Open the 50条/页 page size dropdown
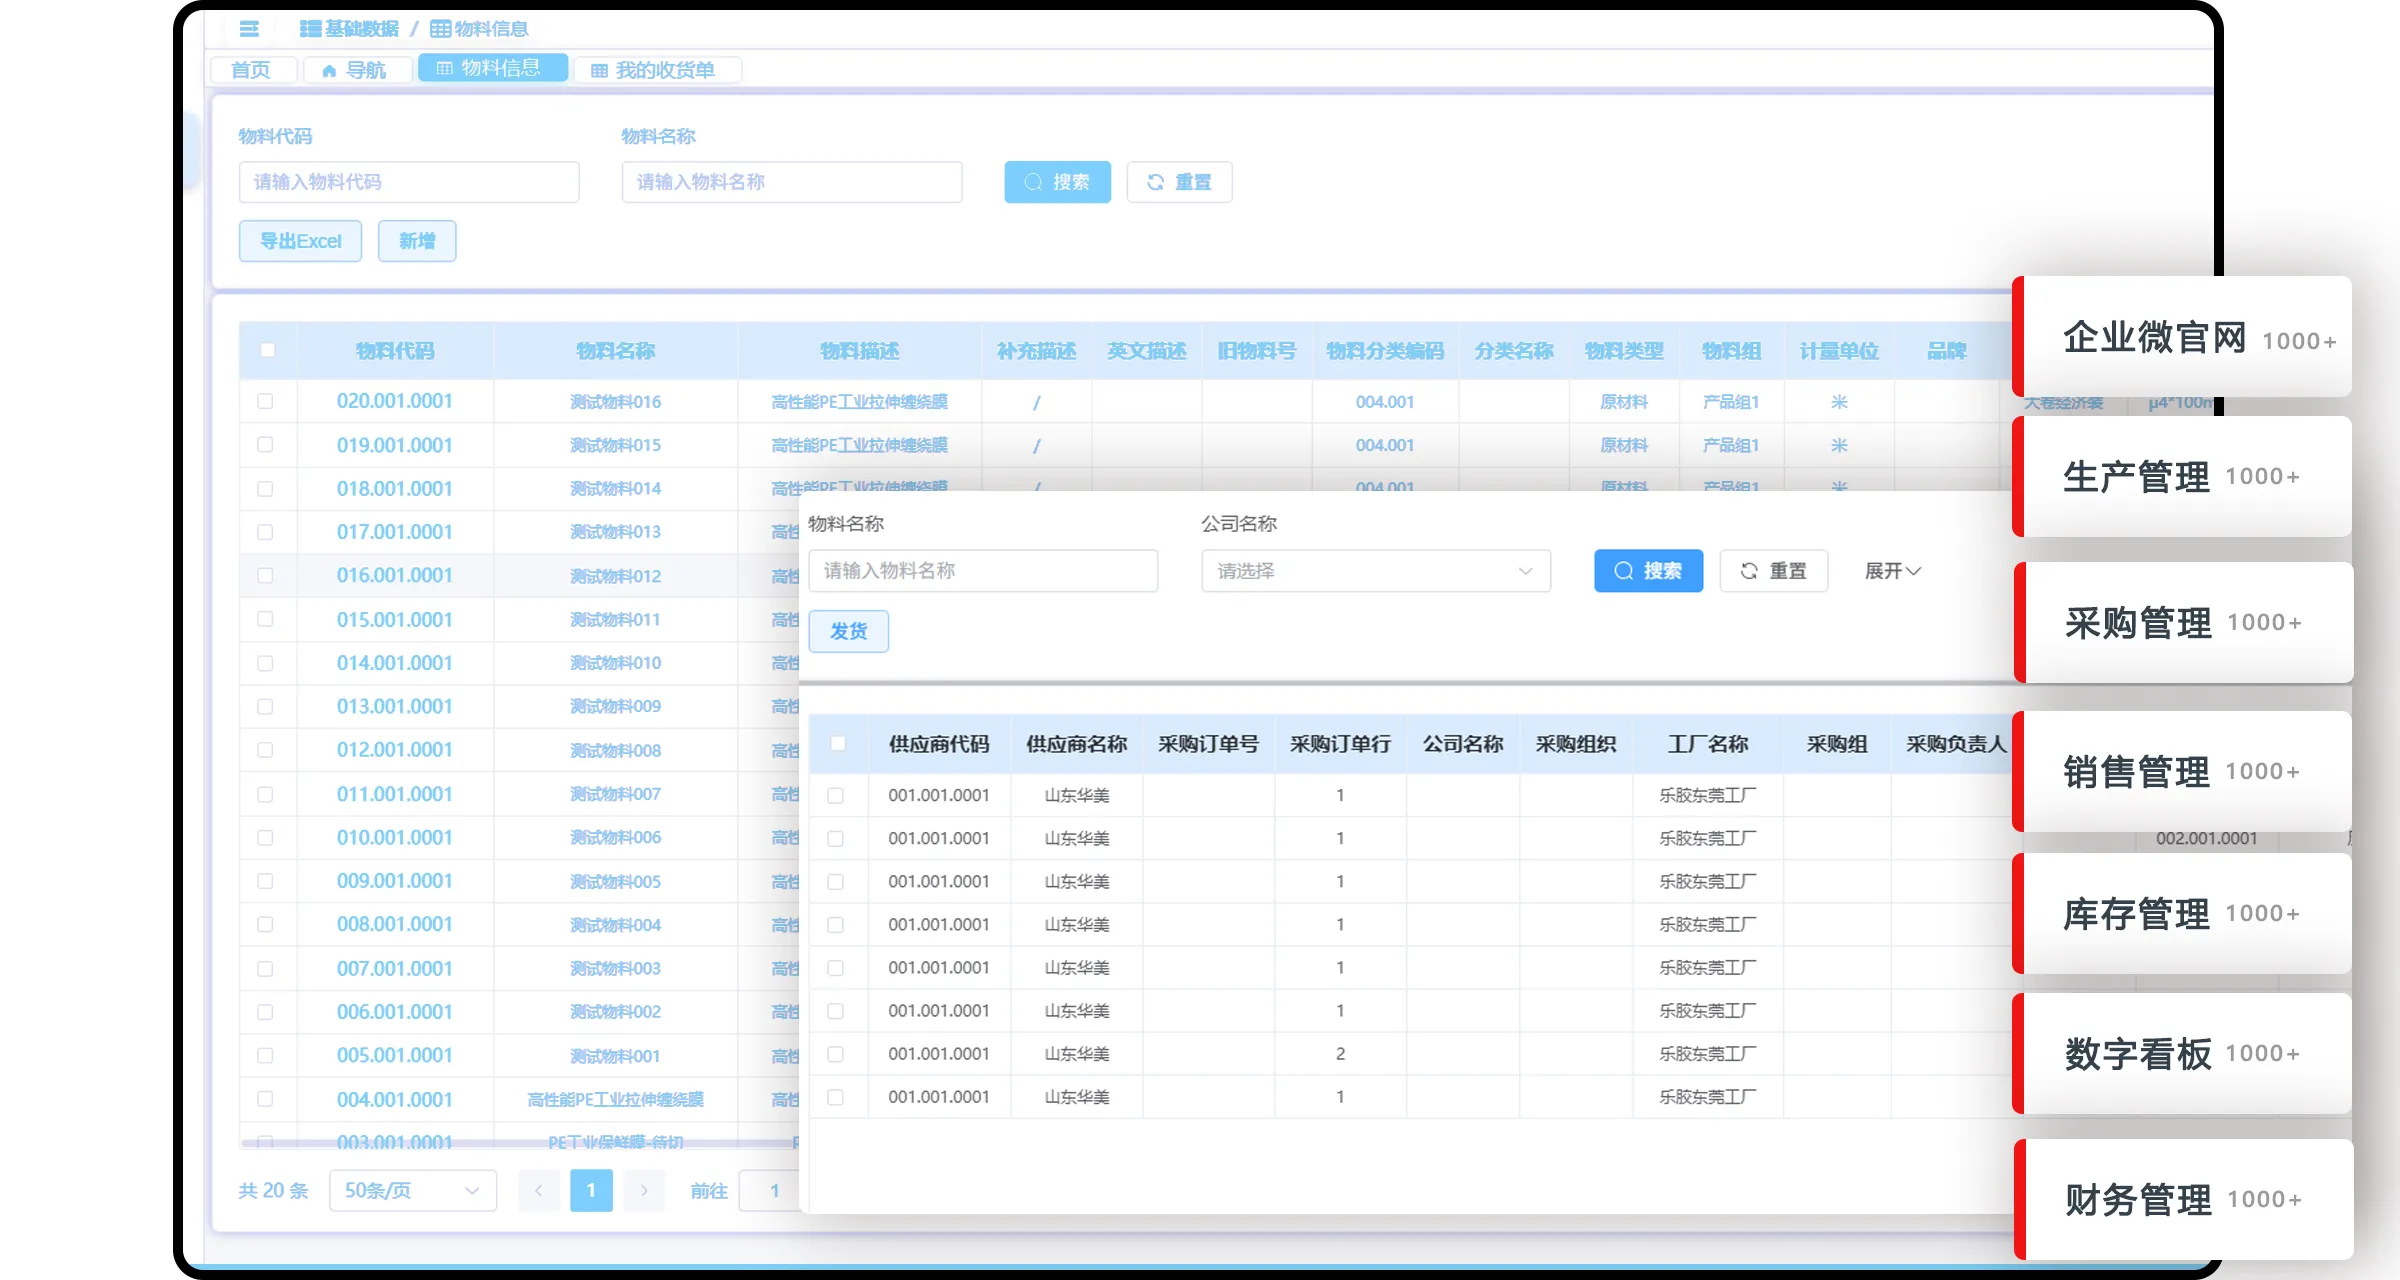 pos(412,1190)
